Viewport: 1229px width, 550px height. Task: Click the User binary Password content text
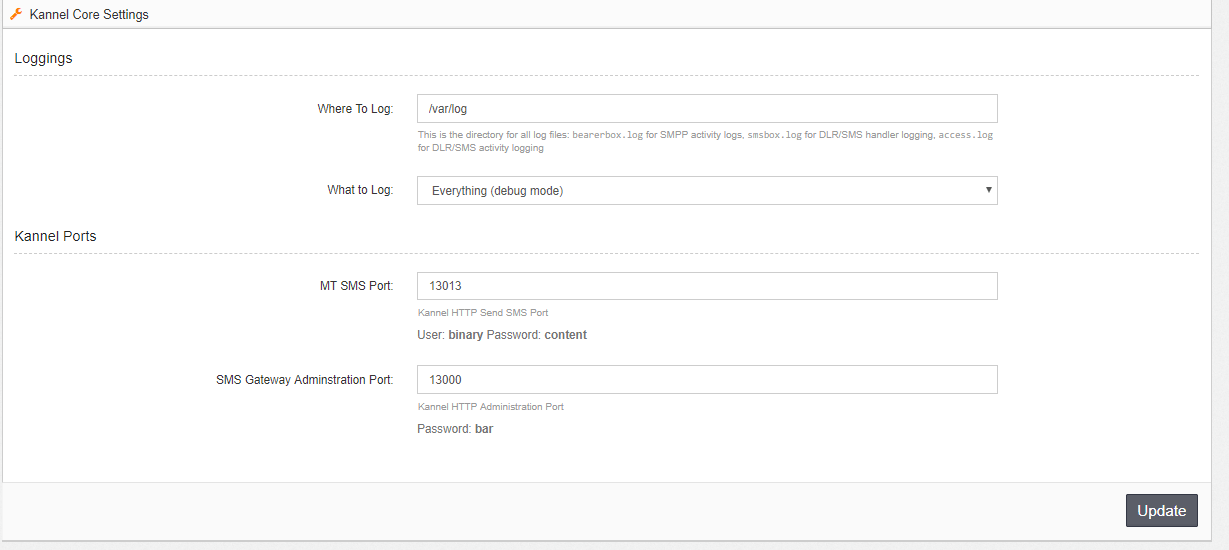point(502,335)
